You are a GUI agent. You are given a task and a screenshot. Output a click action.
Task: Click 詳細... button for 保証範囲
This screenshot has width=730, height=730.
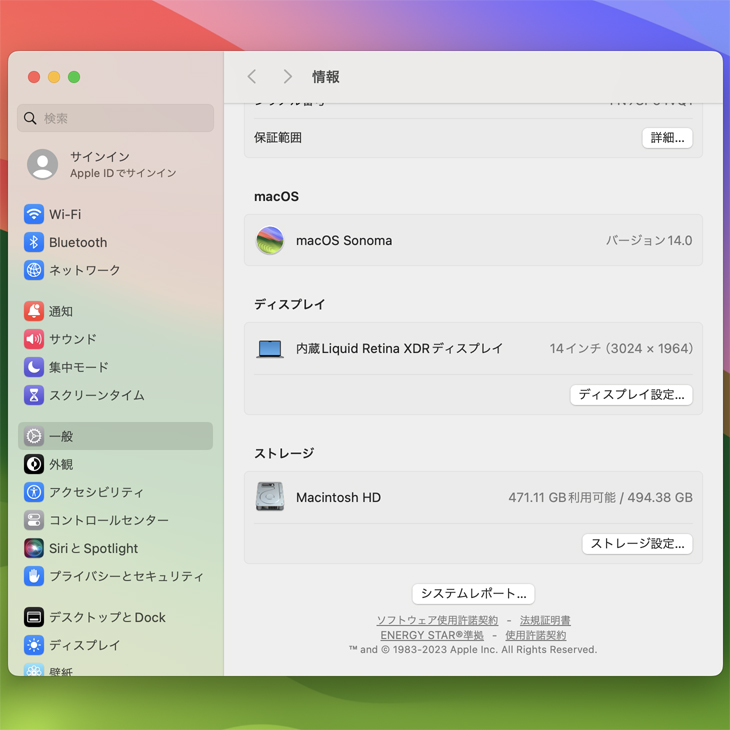[667, 138]
